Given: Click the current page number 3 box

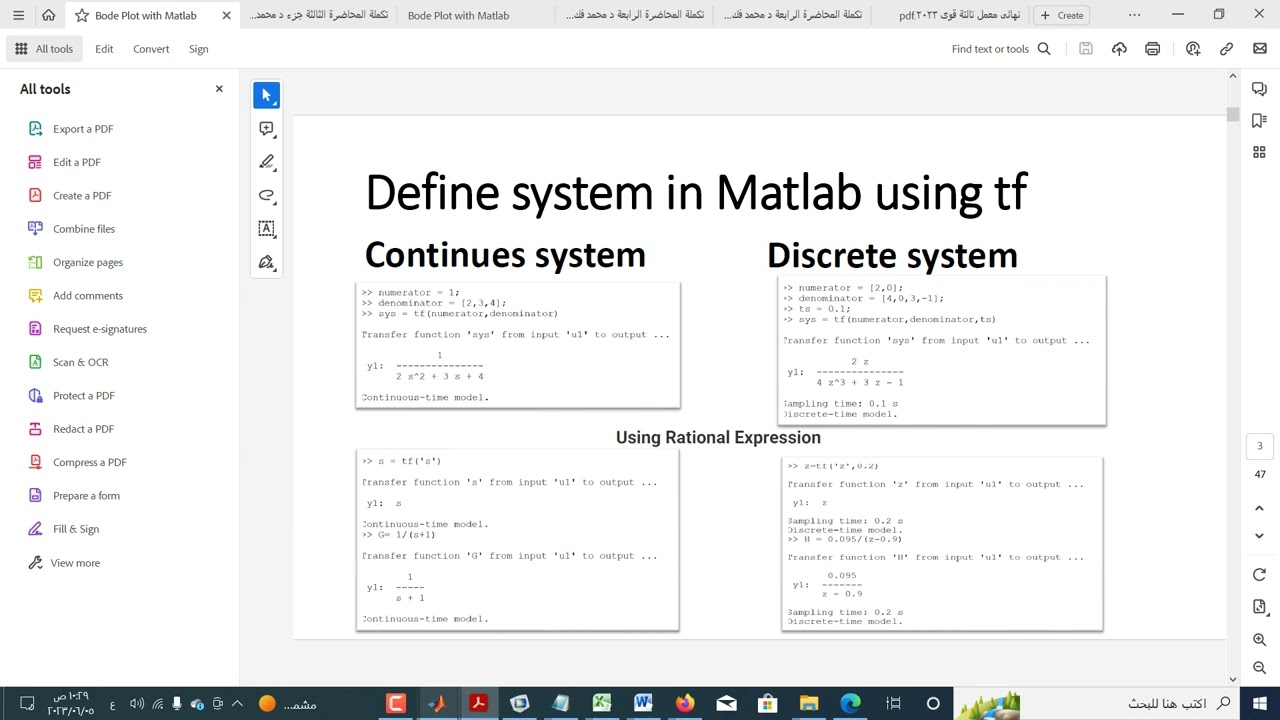Looking at the screenshot, I should (1259, 447).
